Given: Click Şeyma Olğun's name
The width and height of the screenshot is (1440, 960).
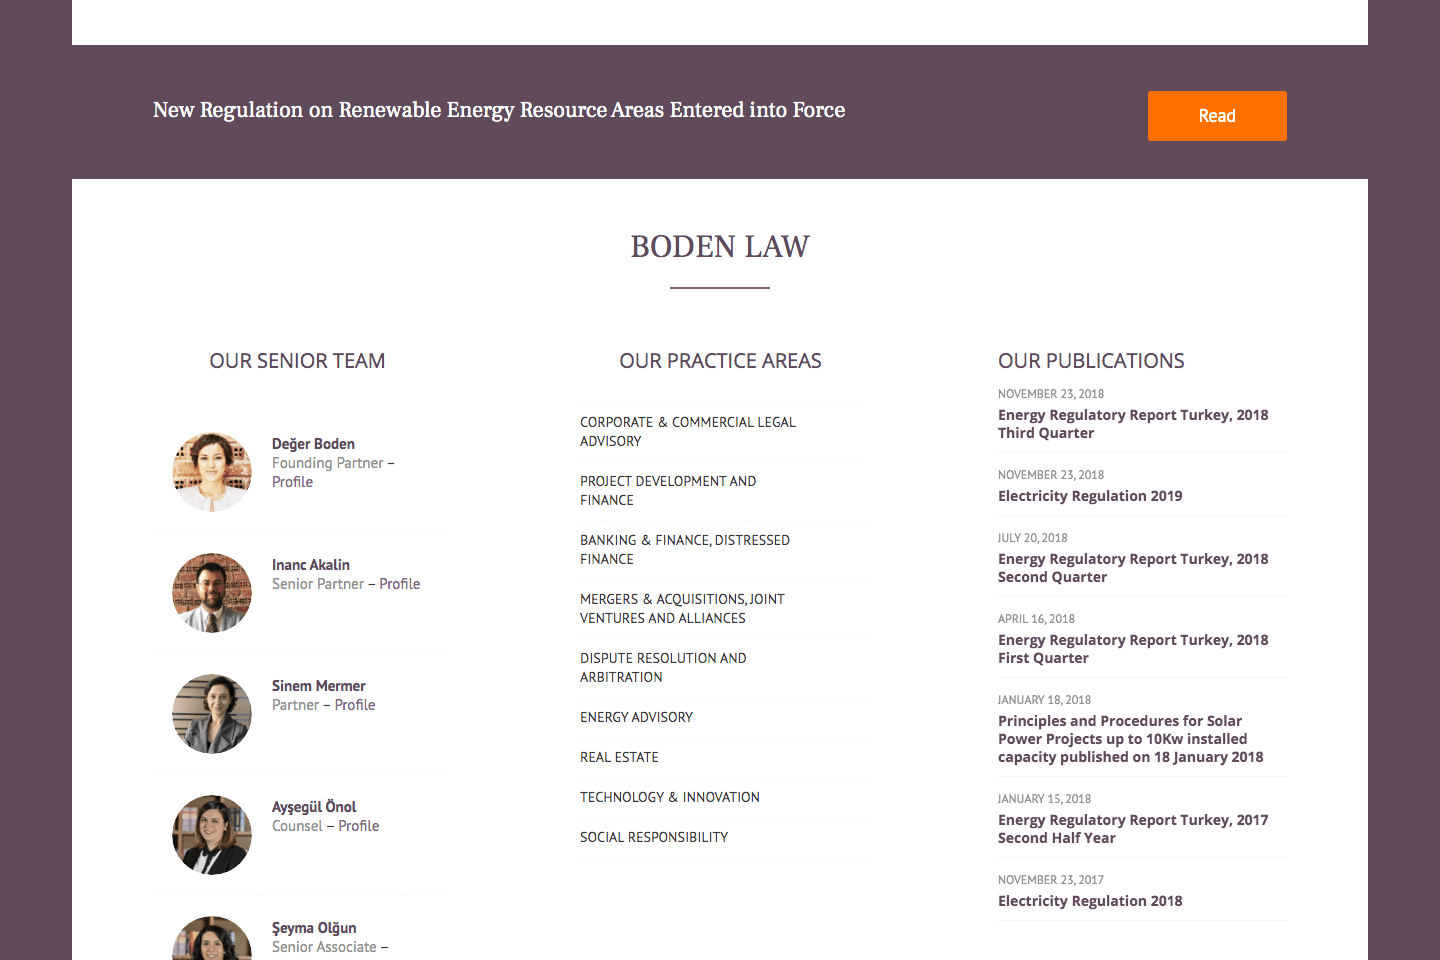Looking at the screenshot, I should pyautogui.click(x=315, y=927).
